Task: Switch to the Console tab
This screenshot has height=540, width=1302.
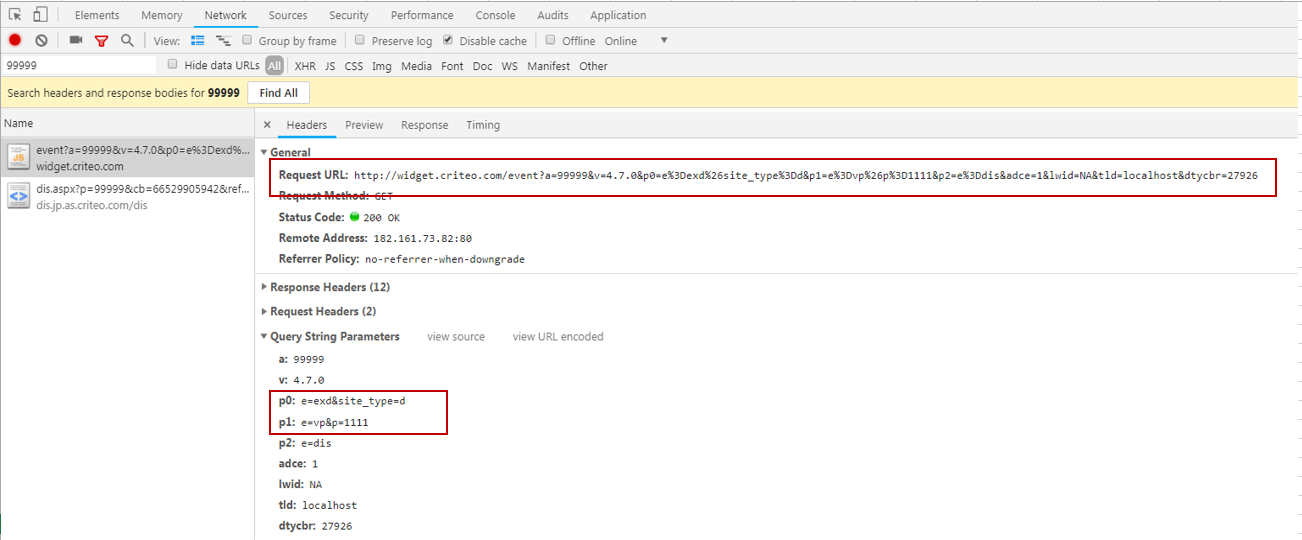Action: (495, 15)
